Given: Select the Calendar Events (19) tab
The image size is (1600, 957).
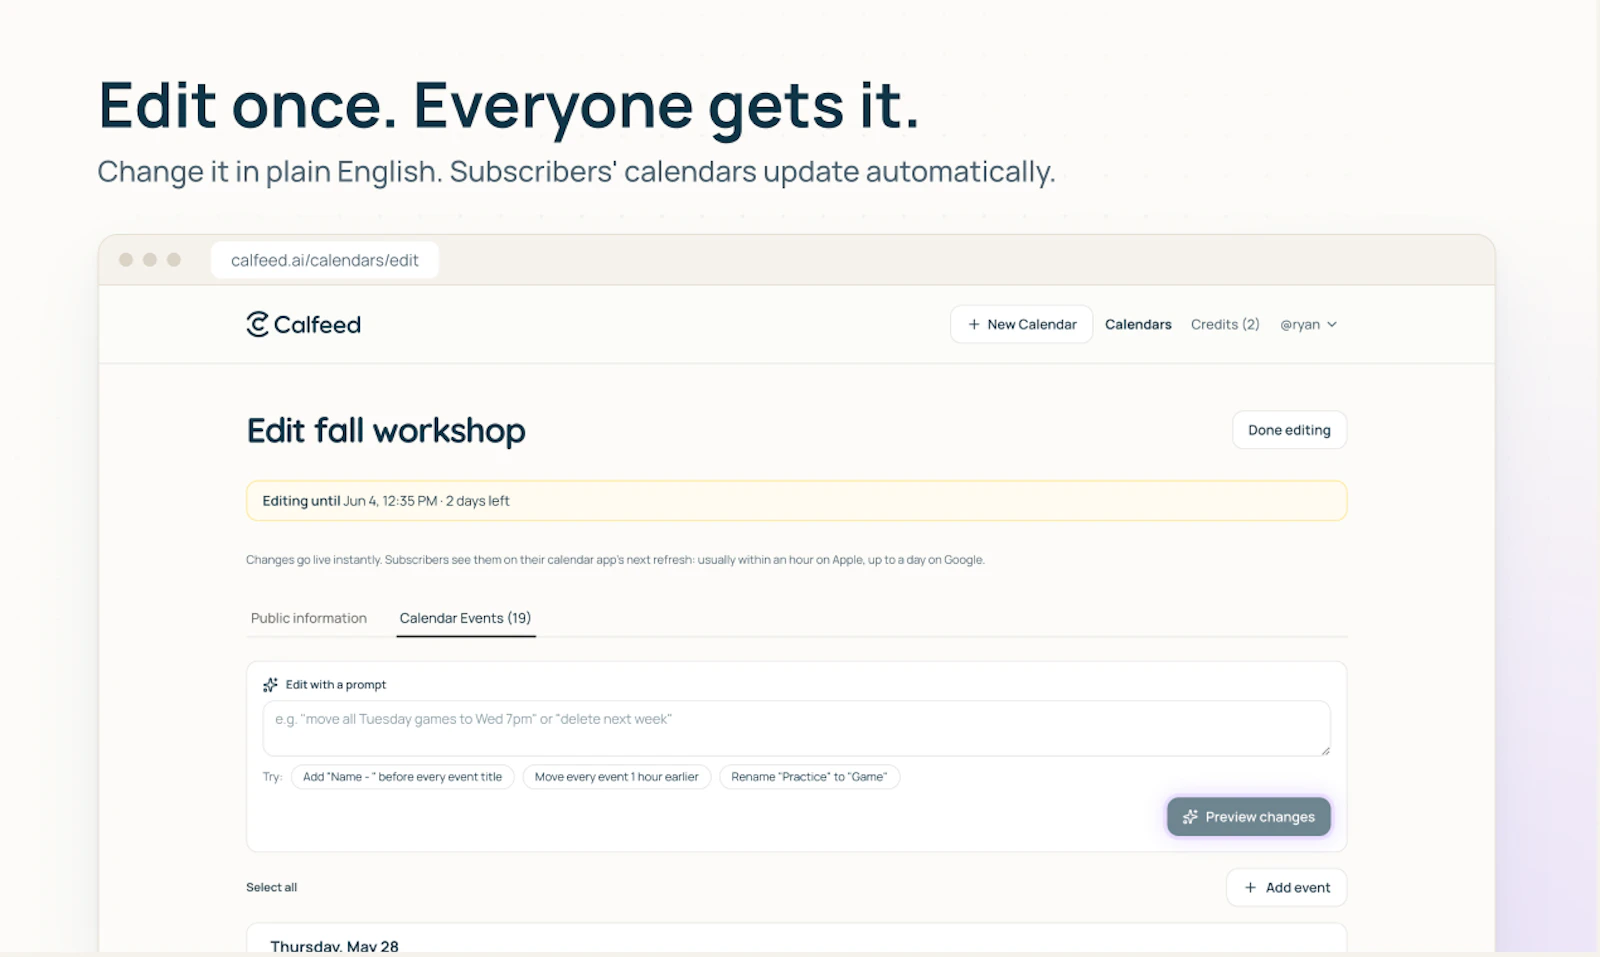Looking at the screenshot, I should pos(465,618).
